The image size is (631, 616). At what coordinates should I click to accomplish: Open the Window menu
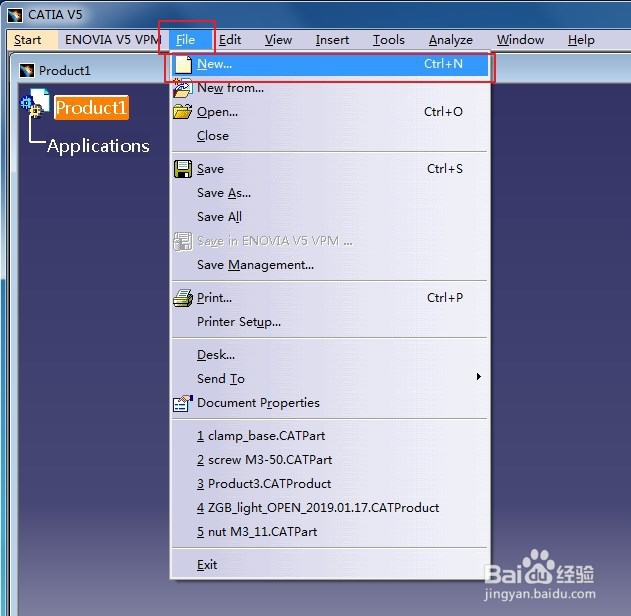520,40
